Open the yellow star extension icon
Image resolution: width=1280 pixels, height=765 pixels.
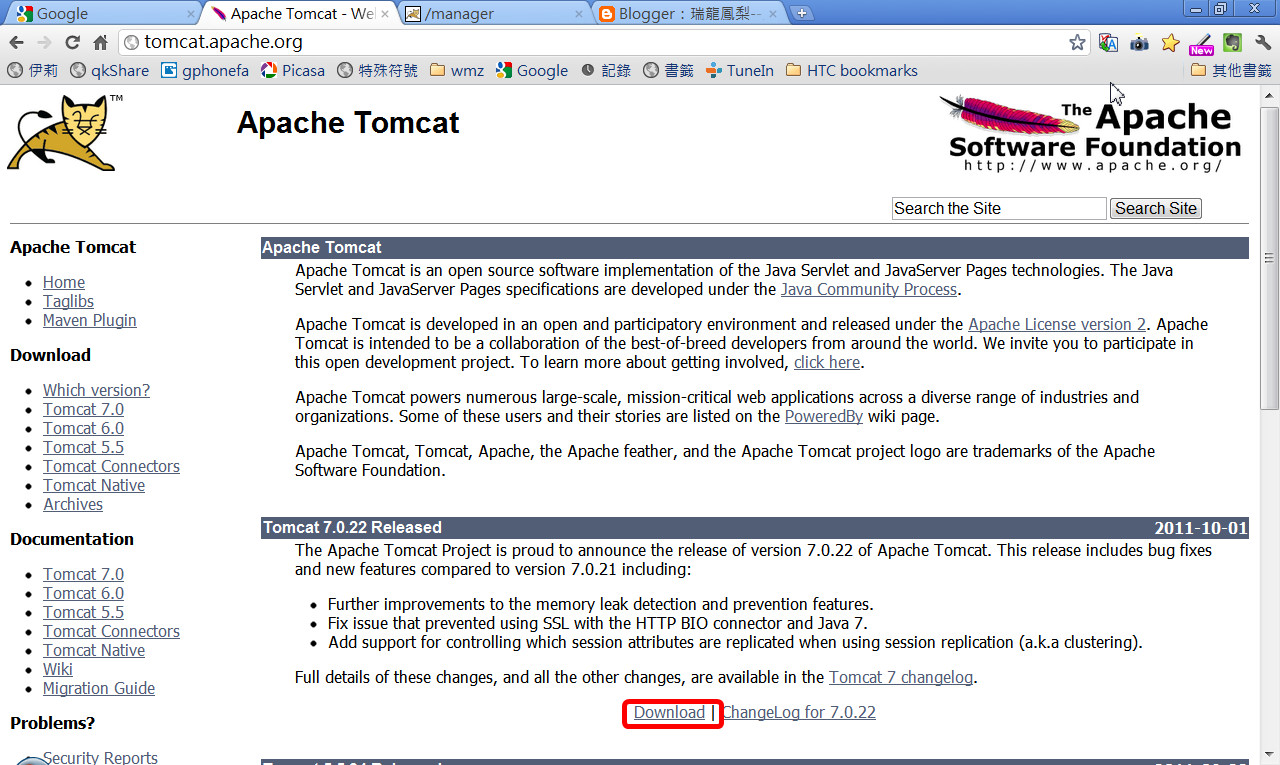[1170, 42]
